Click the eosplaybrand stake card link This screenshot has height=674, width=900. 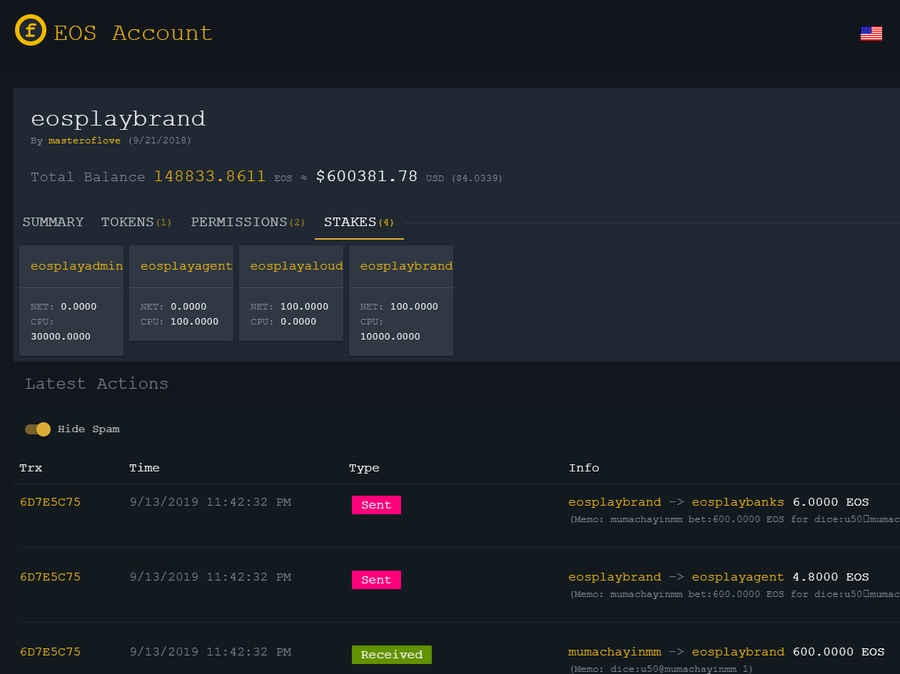click(406, 266)
